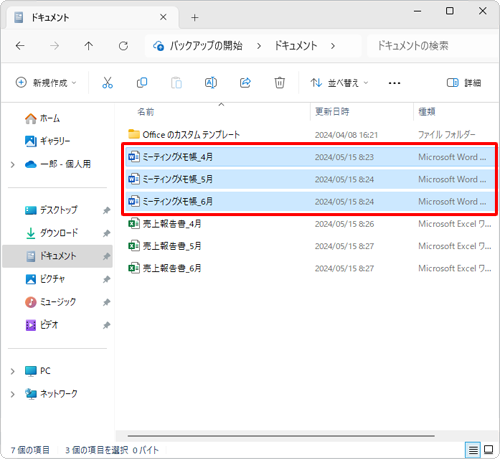The image size is (500, 459).
Task: Click the Refresh button in navigation bar
Action: pyautogui.click(x=123, y=46)
